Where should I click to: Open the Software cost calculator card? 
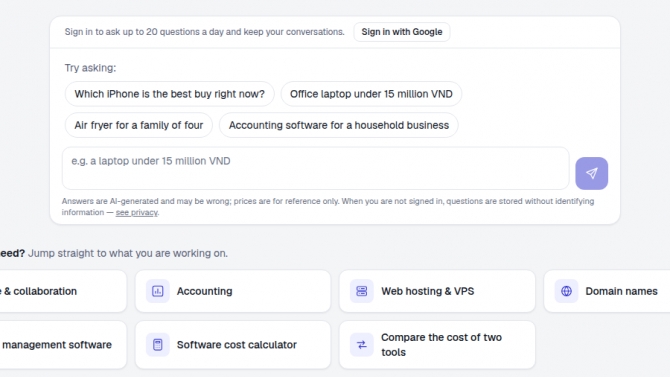click(233, 345)
